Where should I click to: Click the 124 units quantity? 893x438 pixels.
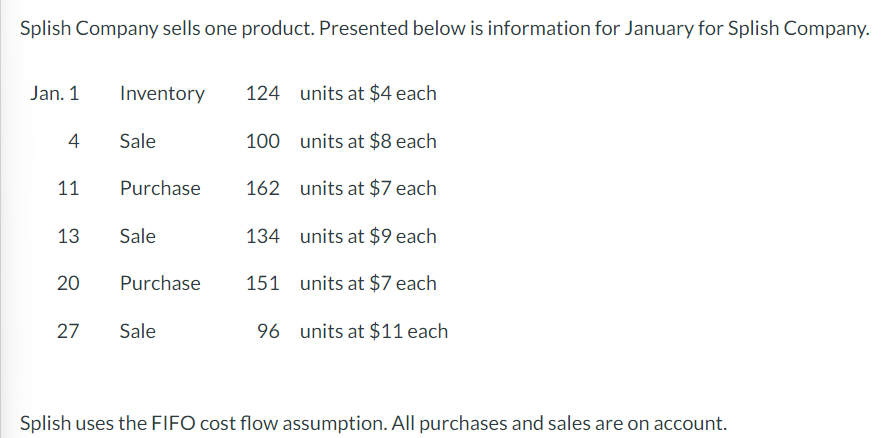262,94
